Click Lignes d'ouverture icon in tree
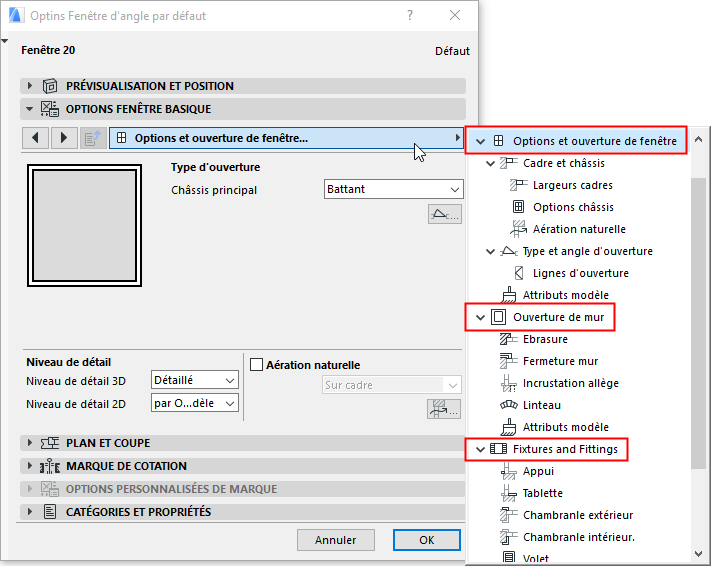This screenshot has height=566, width=711. click(x=519, y=273)
